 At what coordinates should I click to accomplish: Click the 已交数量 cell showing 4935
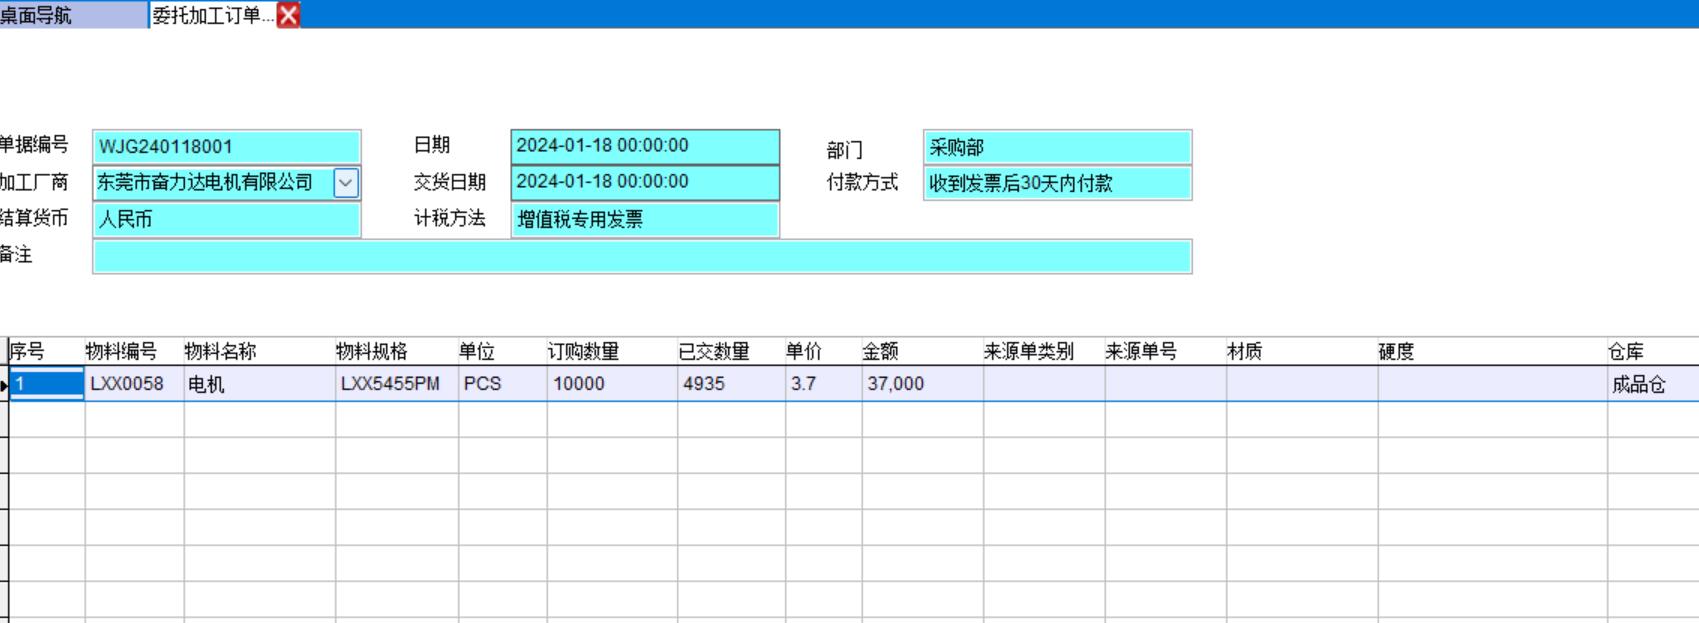[x=730, y=384]
